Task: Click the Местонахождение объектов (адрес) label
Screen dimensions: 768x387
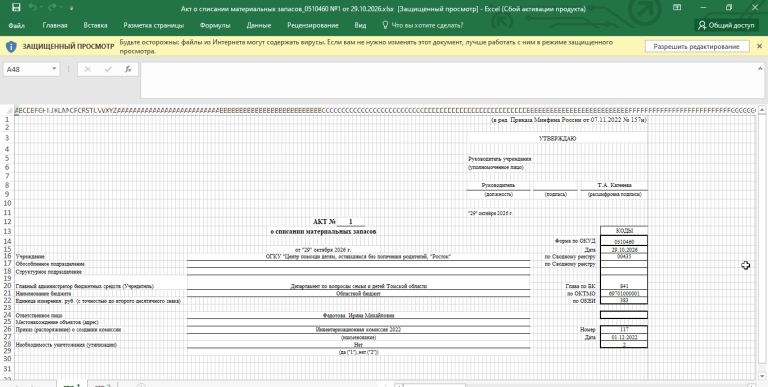Action: pos(57,323)
